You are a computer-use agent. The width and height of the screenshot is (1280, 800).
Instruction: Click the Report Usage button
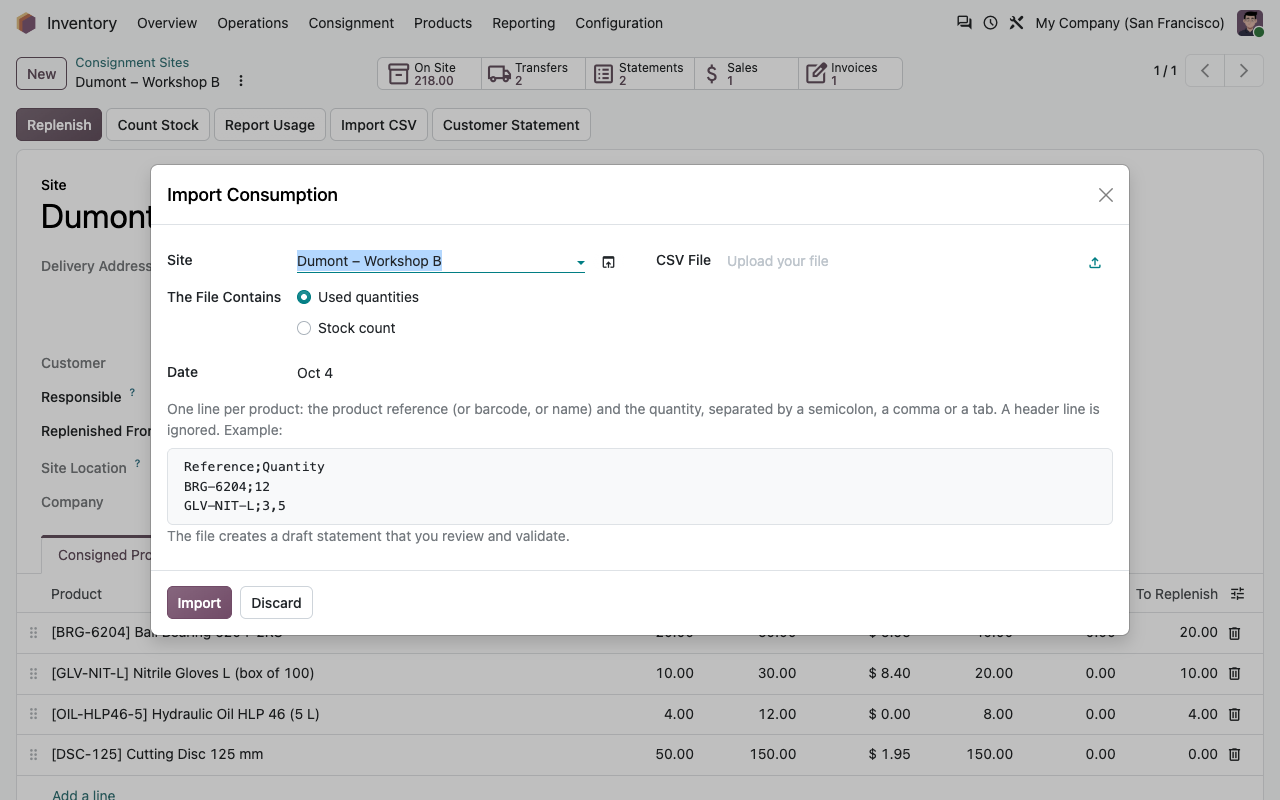(x=270, y=125)
